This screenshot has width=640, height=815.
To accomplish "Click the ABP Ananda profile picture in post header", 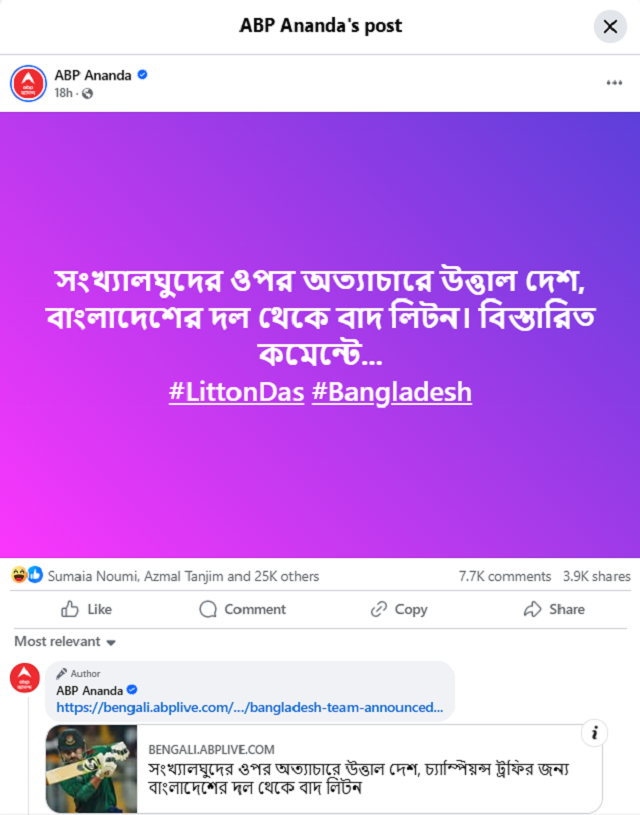I will point(28,83).
